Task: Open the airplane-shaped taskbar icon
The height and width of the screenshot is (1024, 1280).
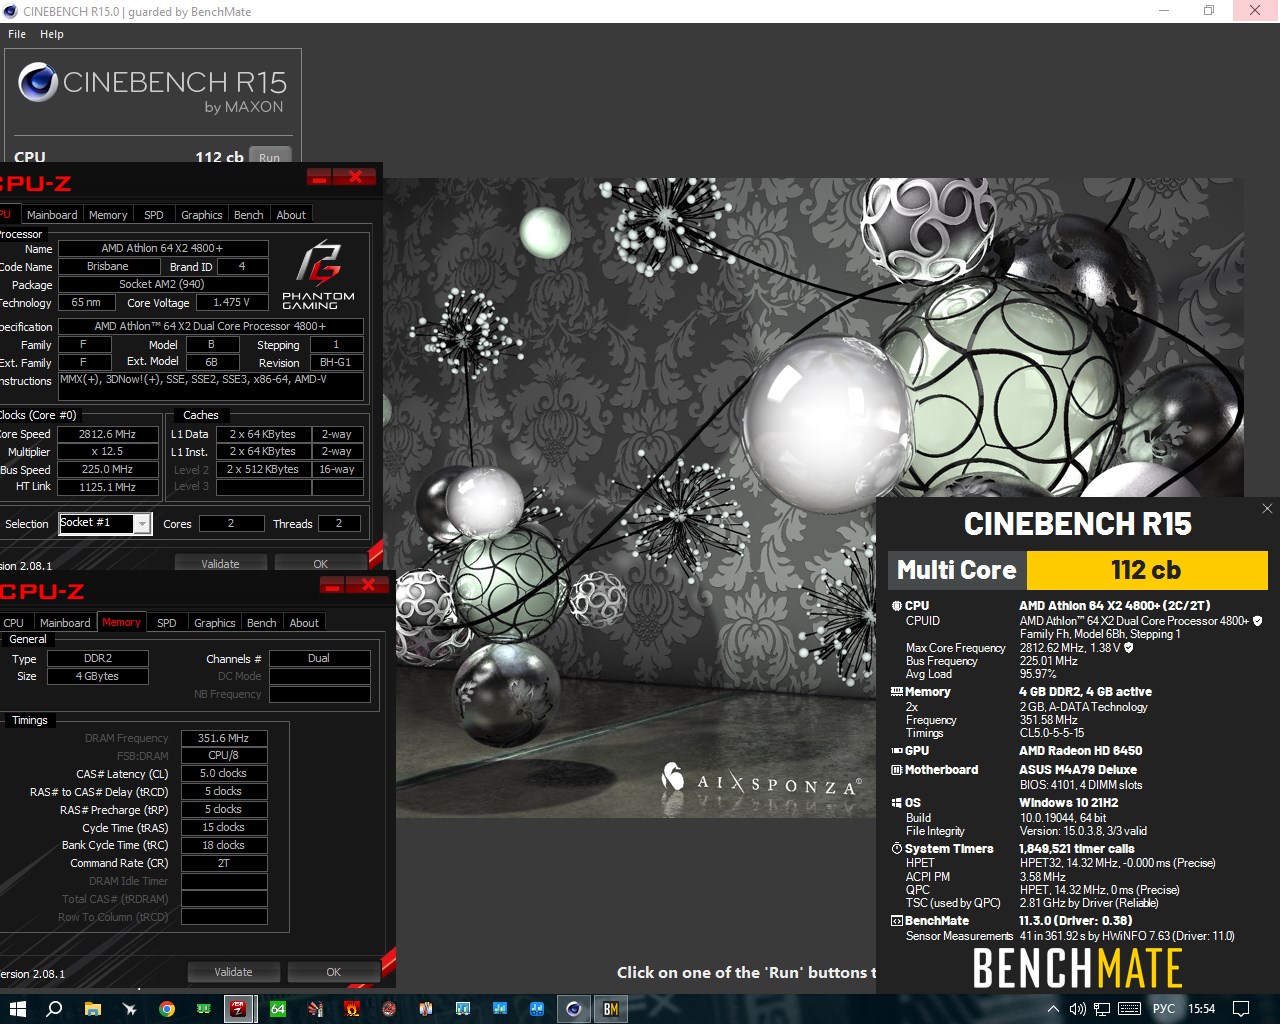Action: click(x=130, y=1009)
